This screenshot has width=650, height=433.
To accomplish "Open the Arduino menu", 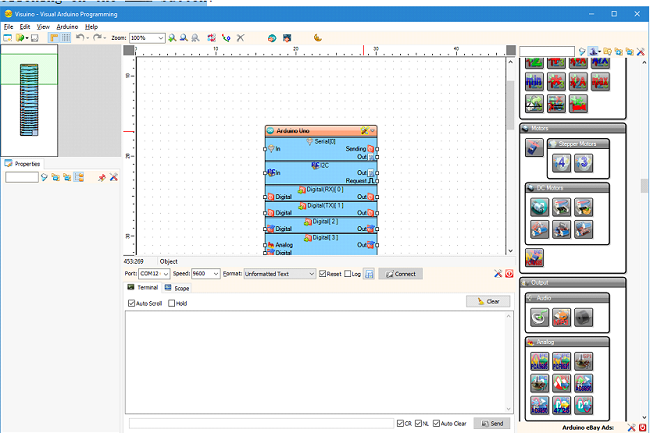I will (x=67, y=27).
